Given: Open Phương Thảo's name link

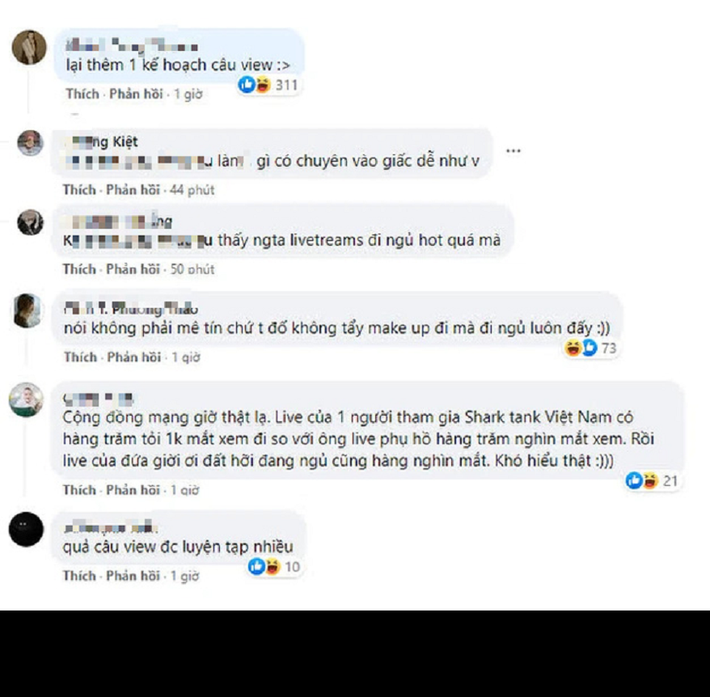Looking at the screenshot, I should pos(131,309).
